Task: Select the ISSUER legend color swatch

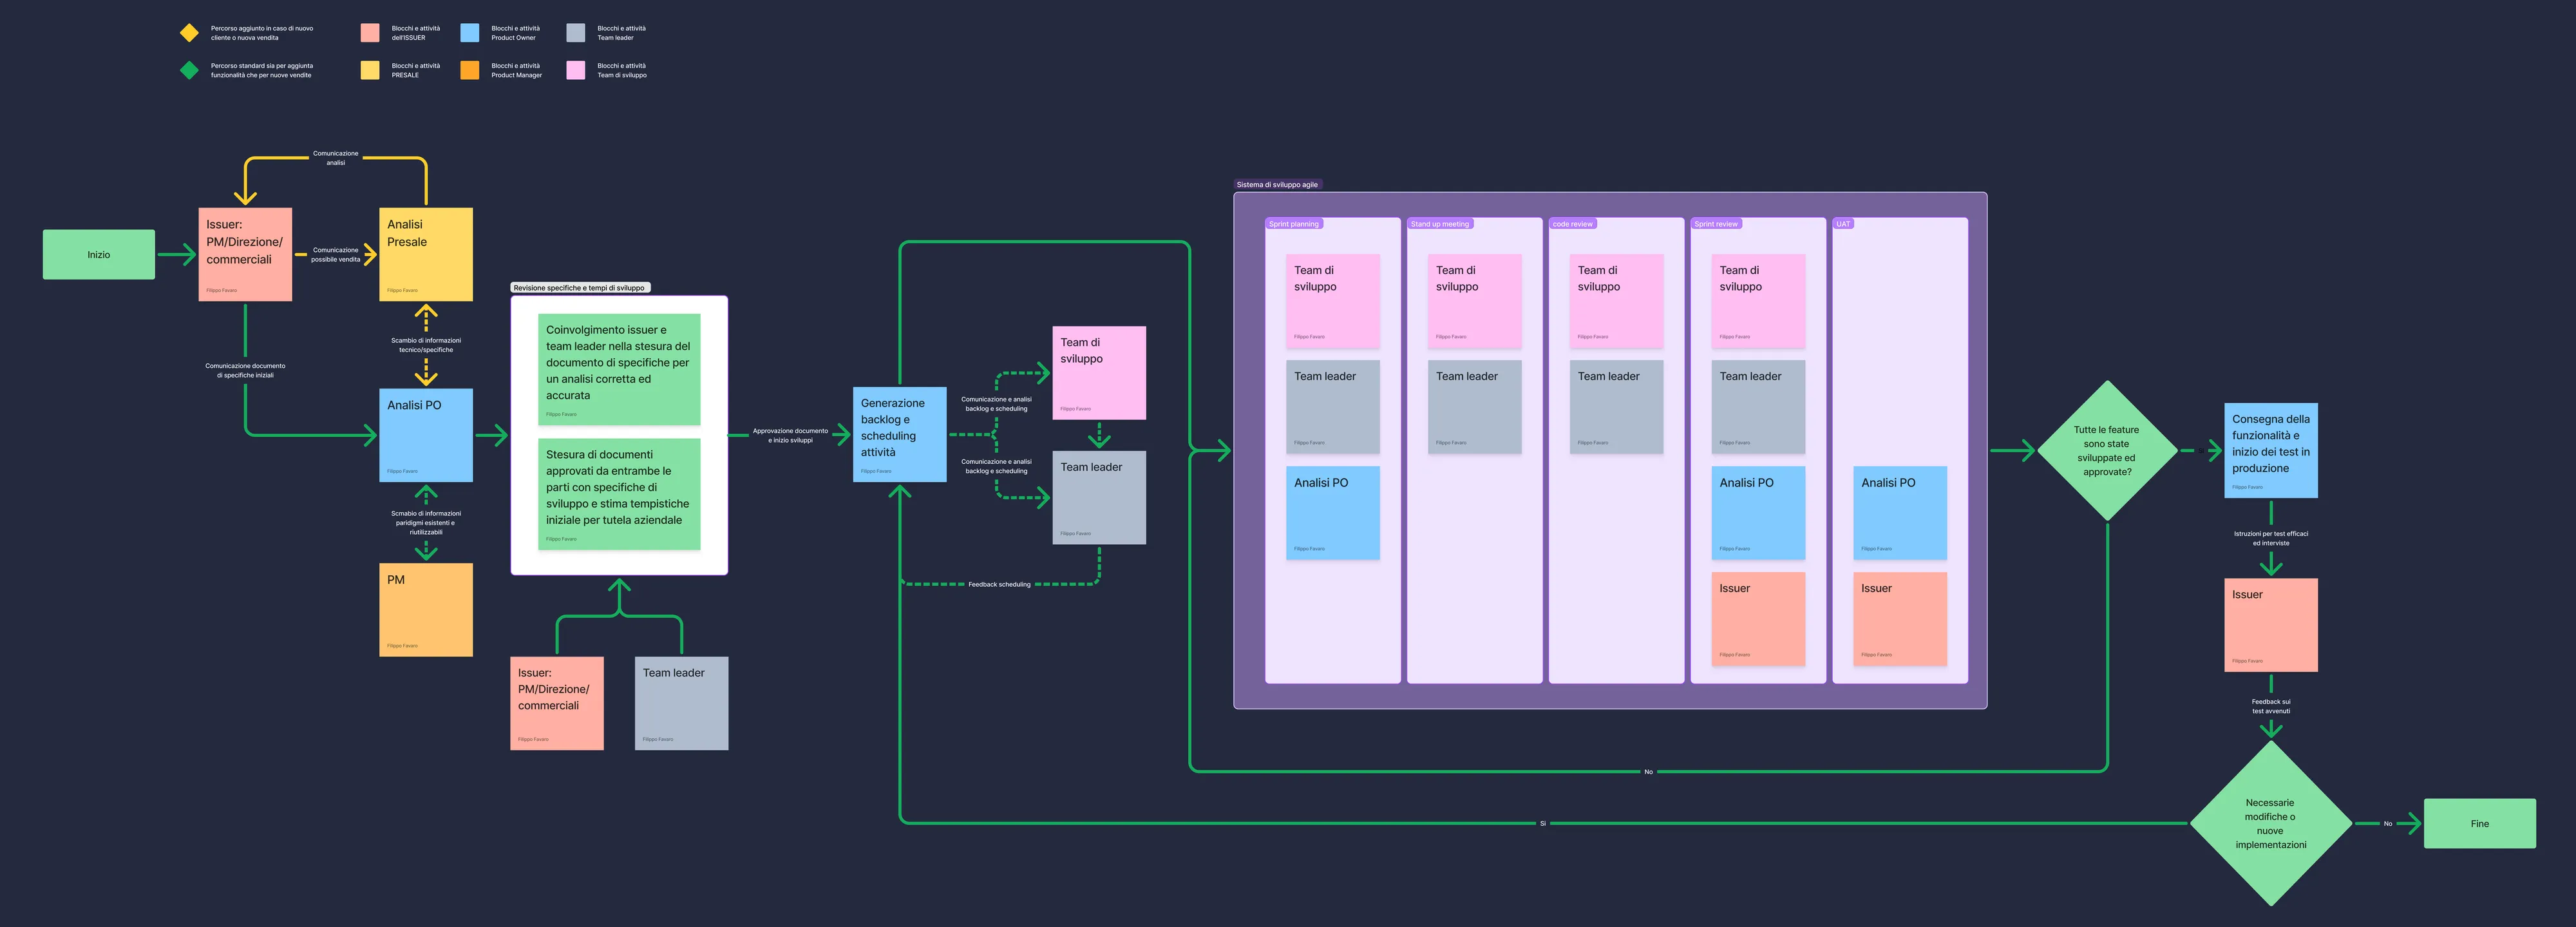Action: [x=370, y=33]
